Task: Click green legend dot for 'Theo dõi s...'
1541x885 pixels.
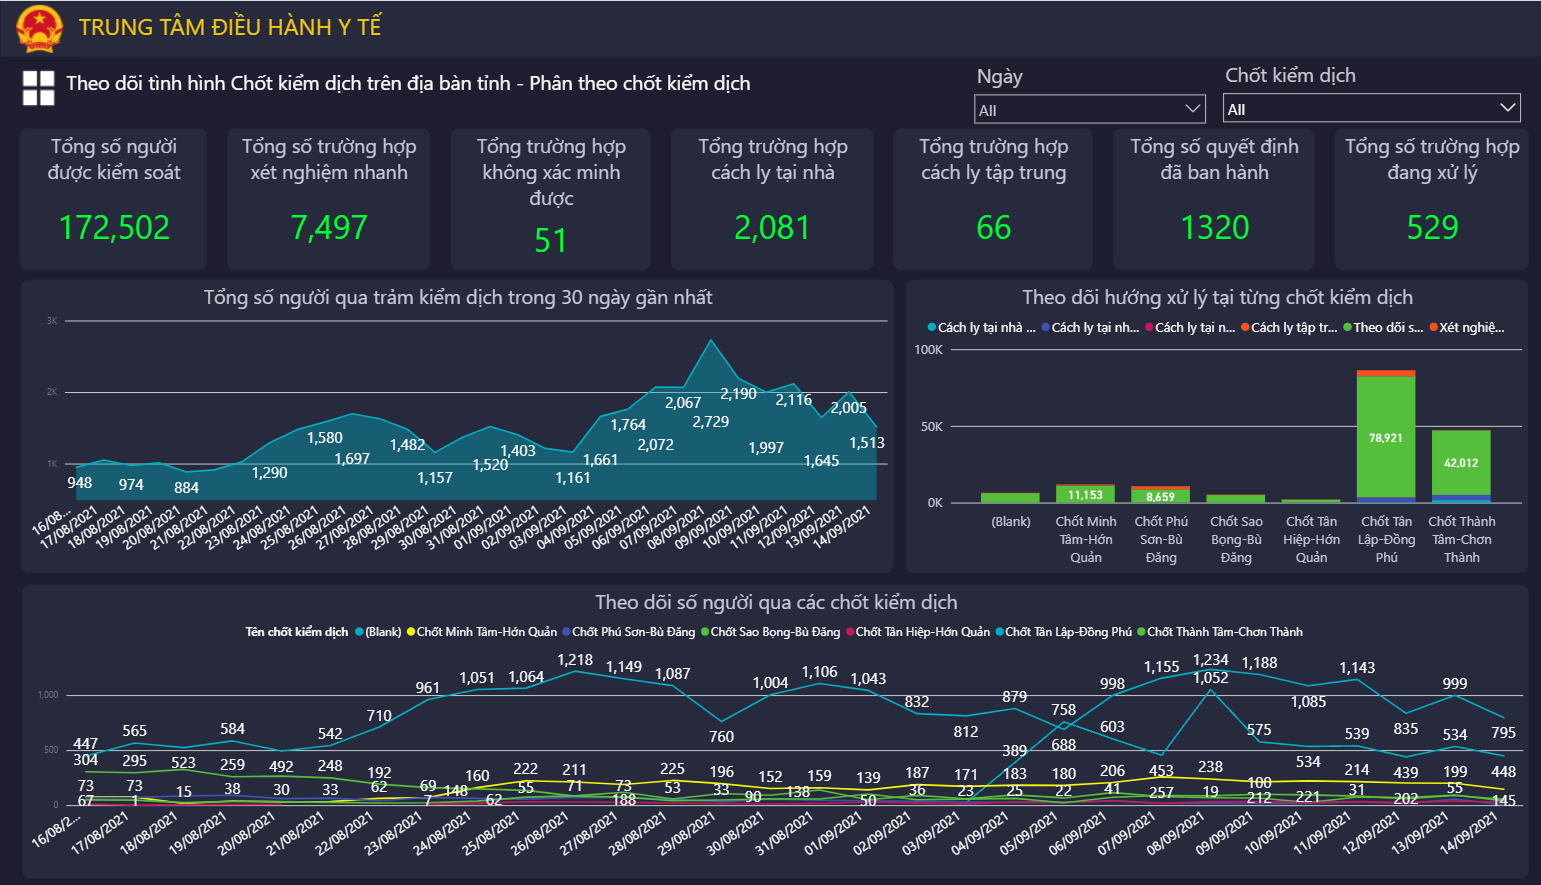Action: [1348, 328]
